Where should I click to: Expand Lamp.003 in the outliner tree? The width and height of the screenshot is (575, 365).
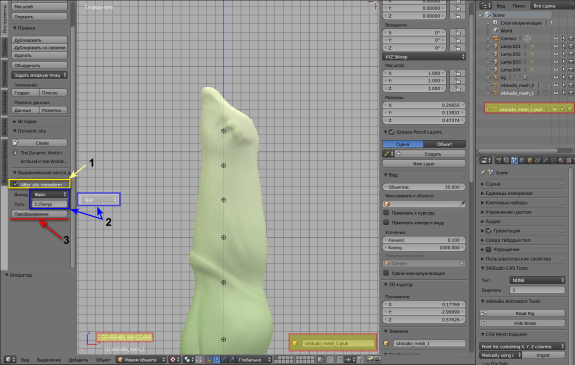tap(488, 62)
